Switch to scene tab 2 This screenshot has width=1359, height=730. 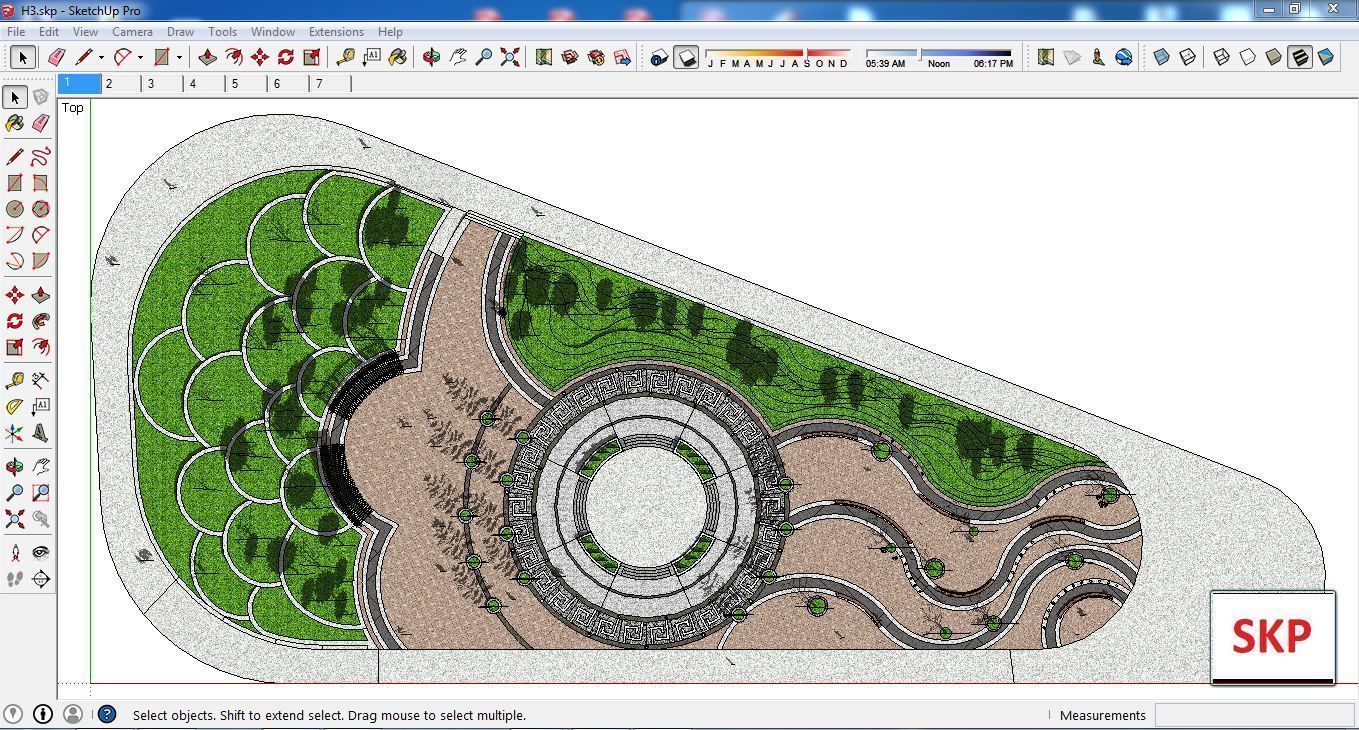point(121,84)
